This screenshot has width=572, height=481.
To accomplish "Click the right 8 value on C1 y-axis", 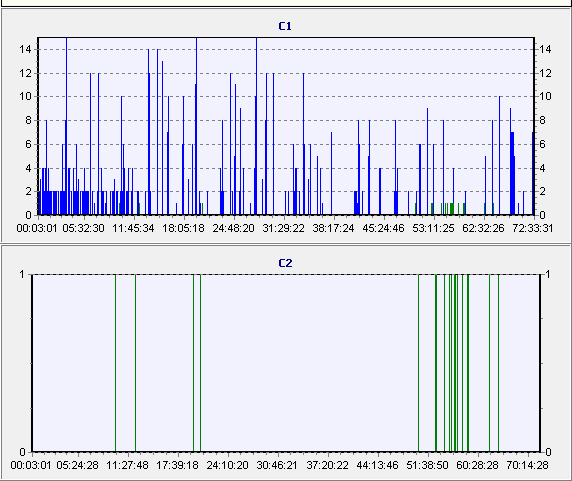I will point(542,120).
